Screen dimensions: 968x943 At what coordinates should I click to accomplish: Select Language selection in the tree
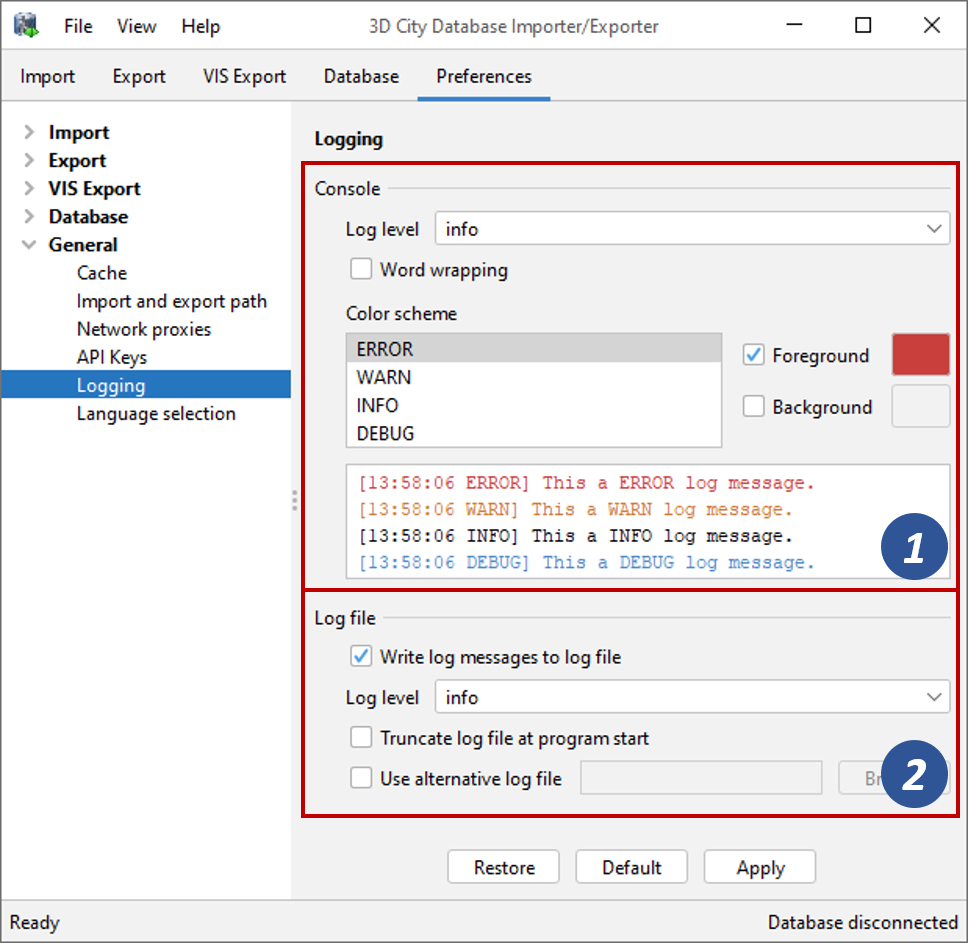coord(156,413)
